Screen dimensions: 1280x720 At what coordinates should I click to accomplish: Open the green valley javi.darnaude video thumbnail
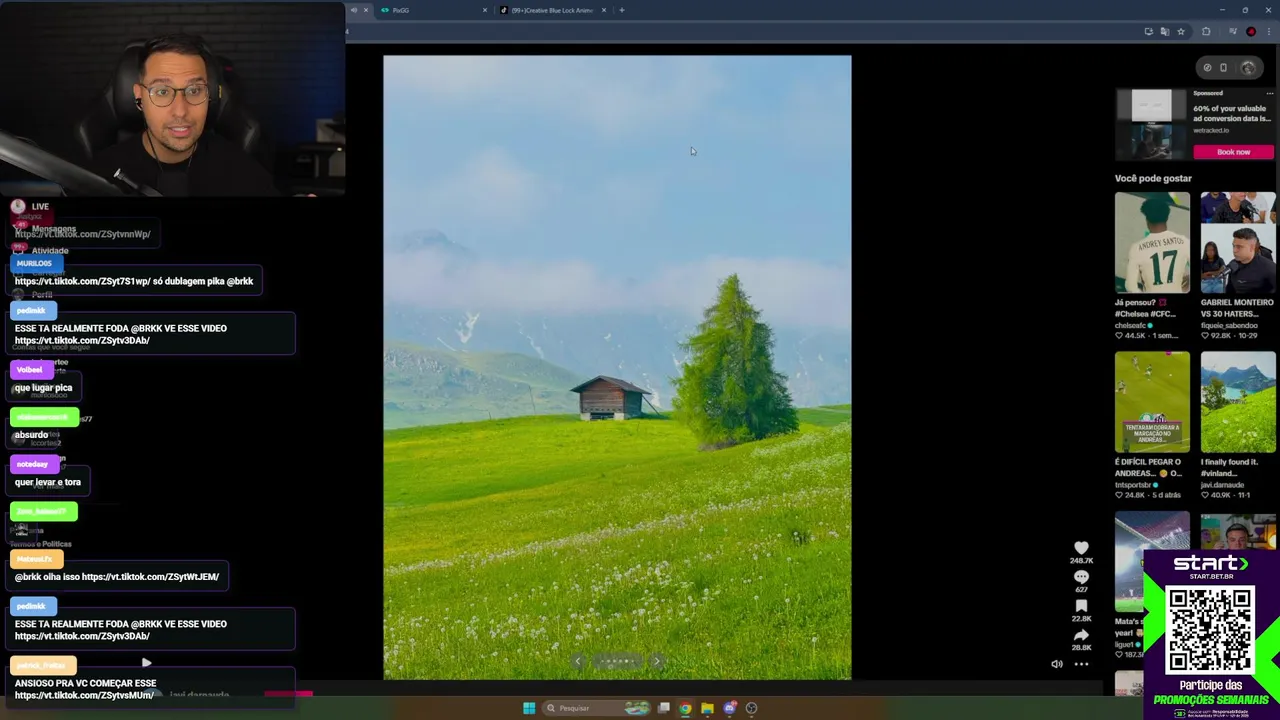[x=1238, y=402]
